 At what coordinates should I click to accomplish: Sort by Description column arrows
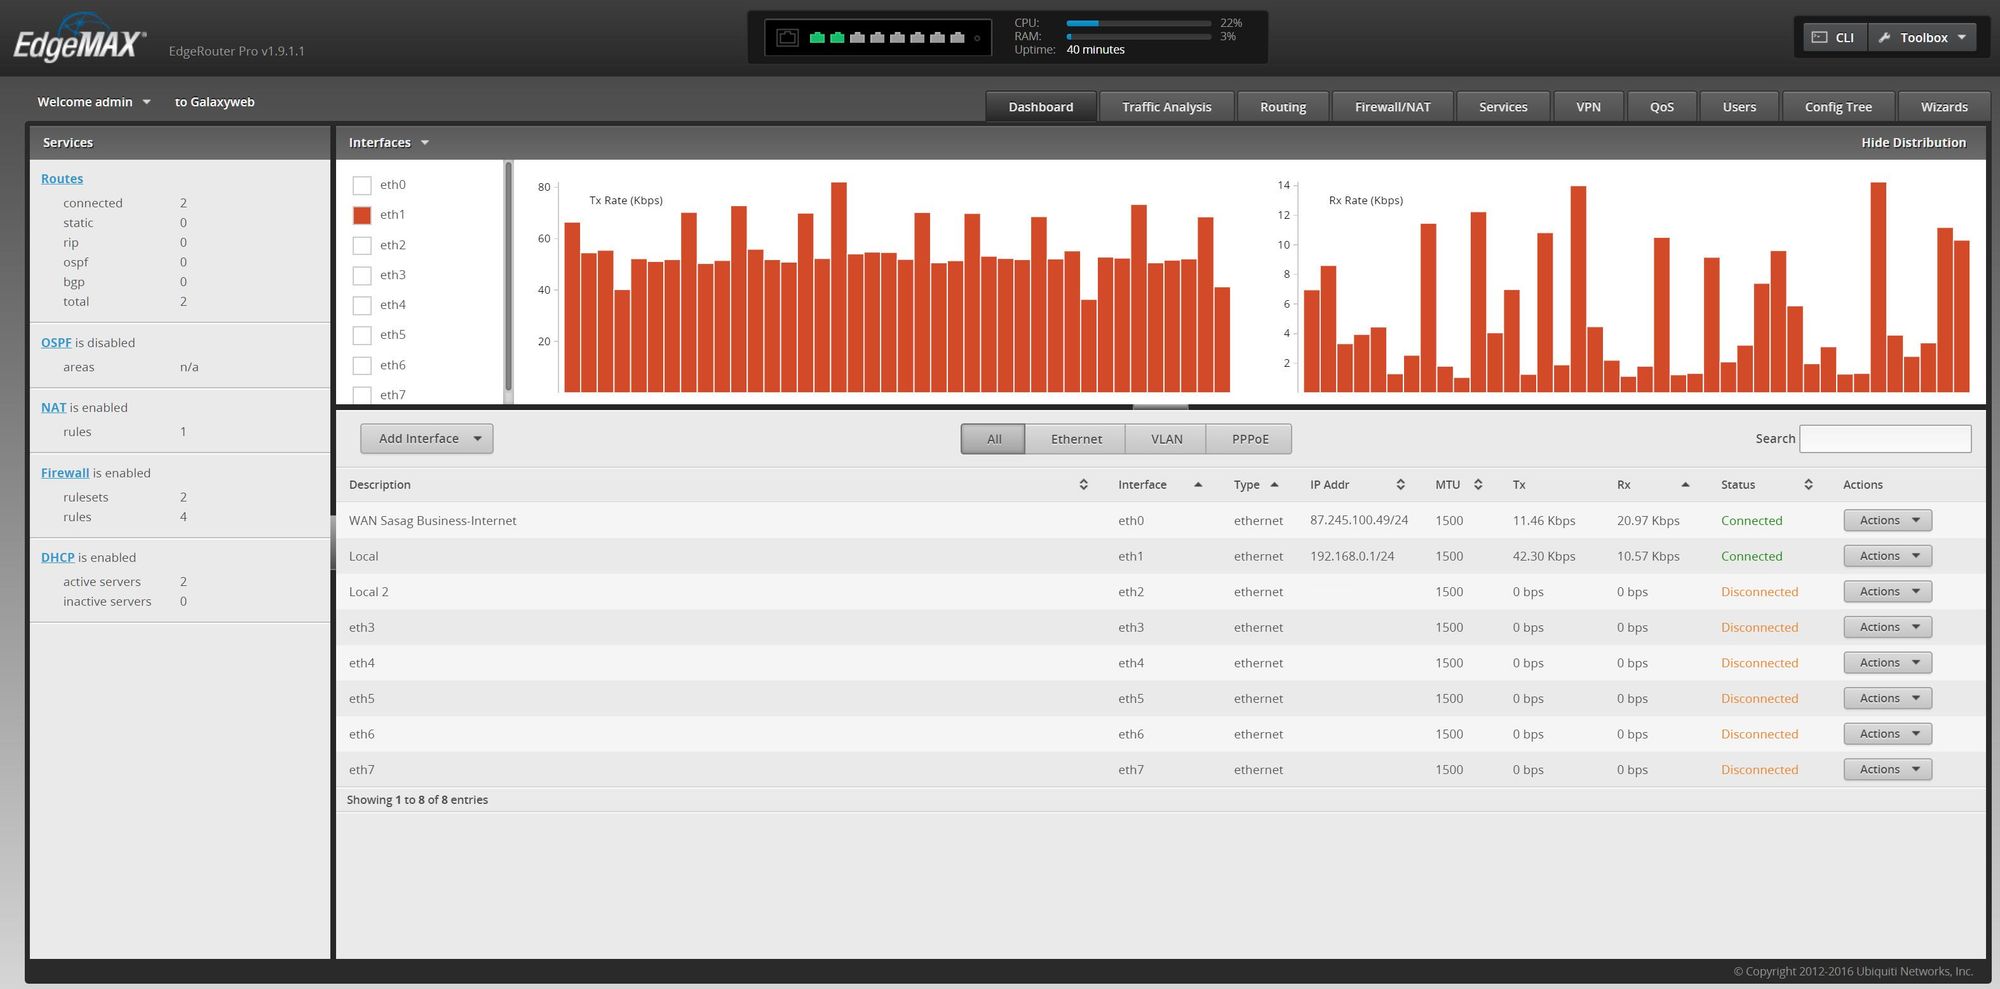1083,485
